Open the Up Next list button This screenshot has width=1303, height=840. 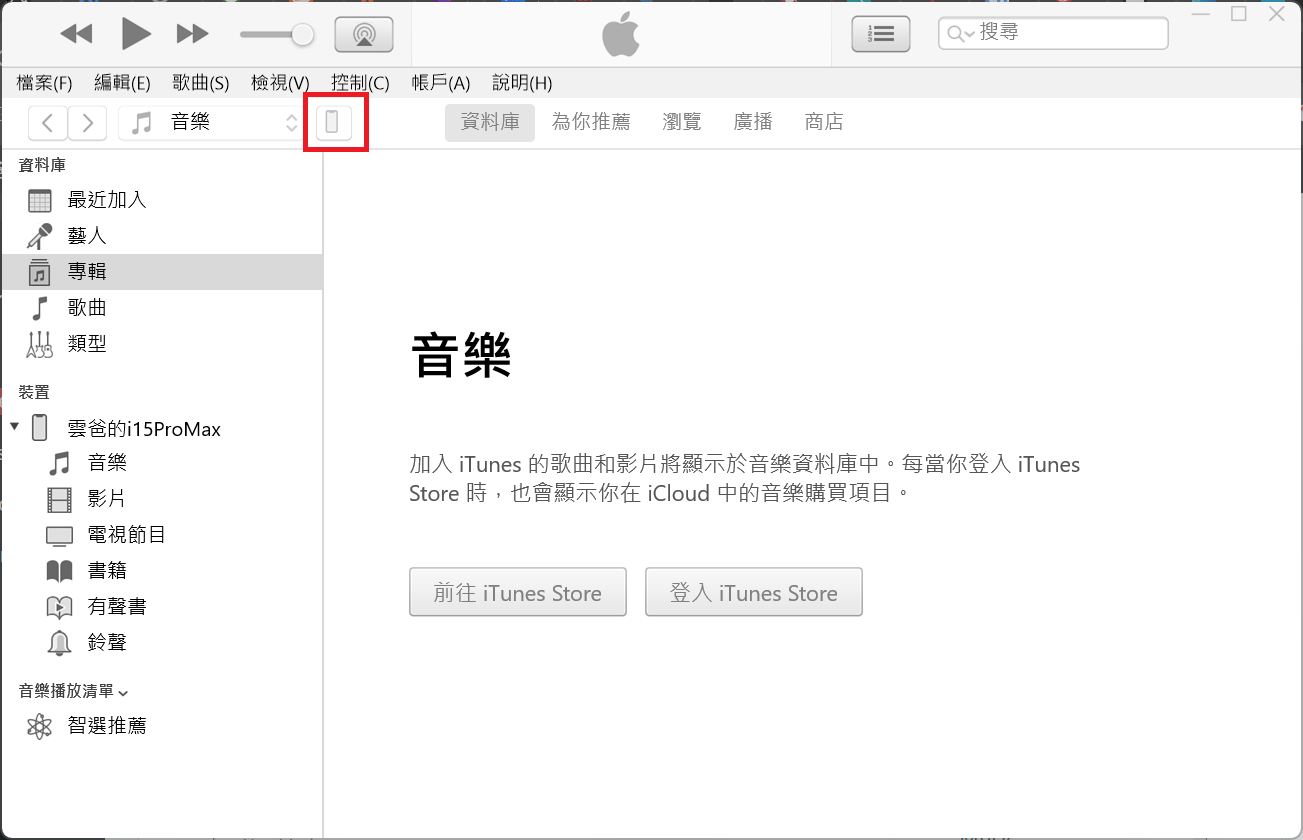click(x=880, y=34)
